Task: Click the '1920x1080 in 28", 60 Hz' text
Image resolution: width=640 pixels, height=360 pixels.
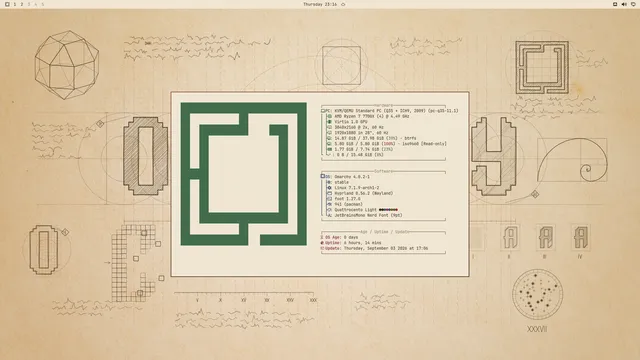Action: click(361, 133)
